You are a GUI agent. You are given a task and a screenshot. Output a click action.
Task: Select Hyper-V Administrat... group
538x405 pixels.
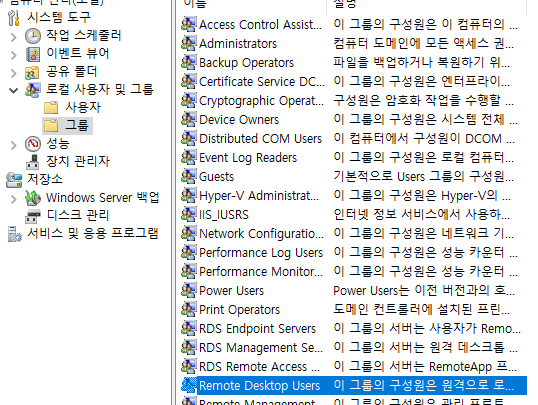click(x=259, y=196)
